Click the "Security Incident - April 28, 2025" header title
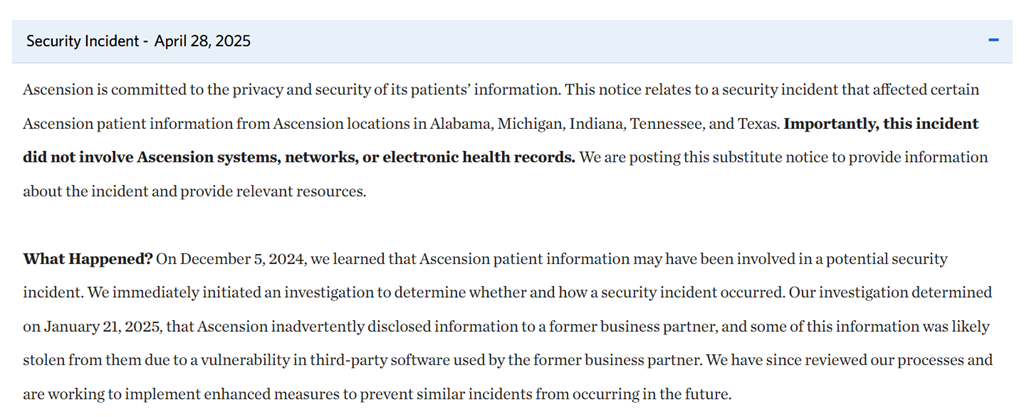 [x=138, y=41]
